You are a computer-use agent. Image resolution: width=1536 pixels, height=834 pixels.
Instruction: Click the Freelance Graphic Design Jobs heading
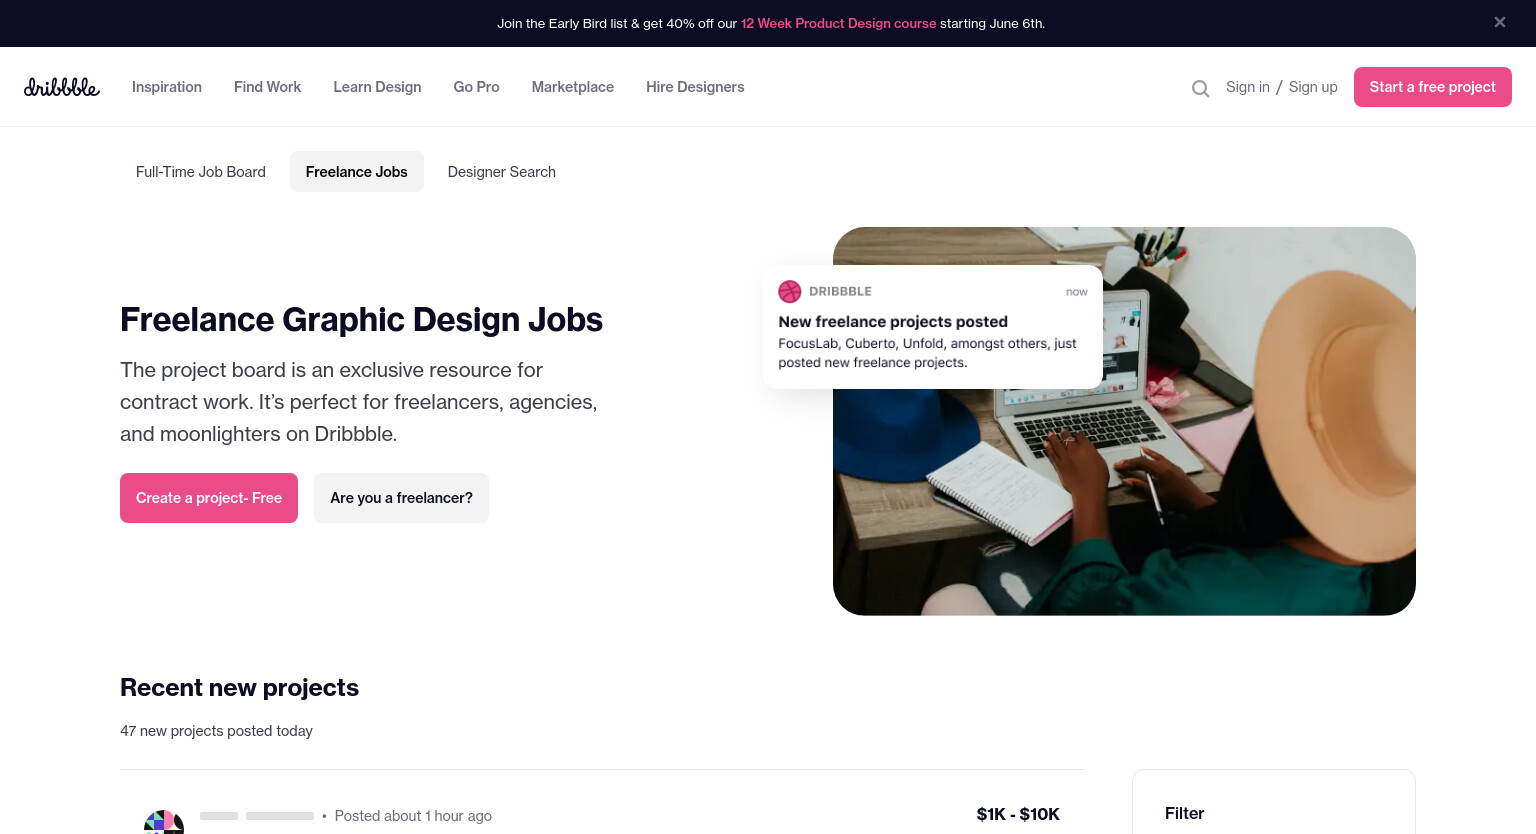point(361,320)
